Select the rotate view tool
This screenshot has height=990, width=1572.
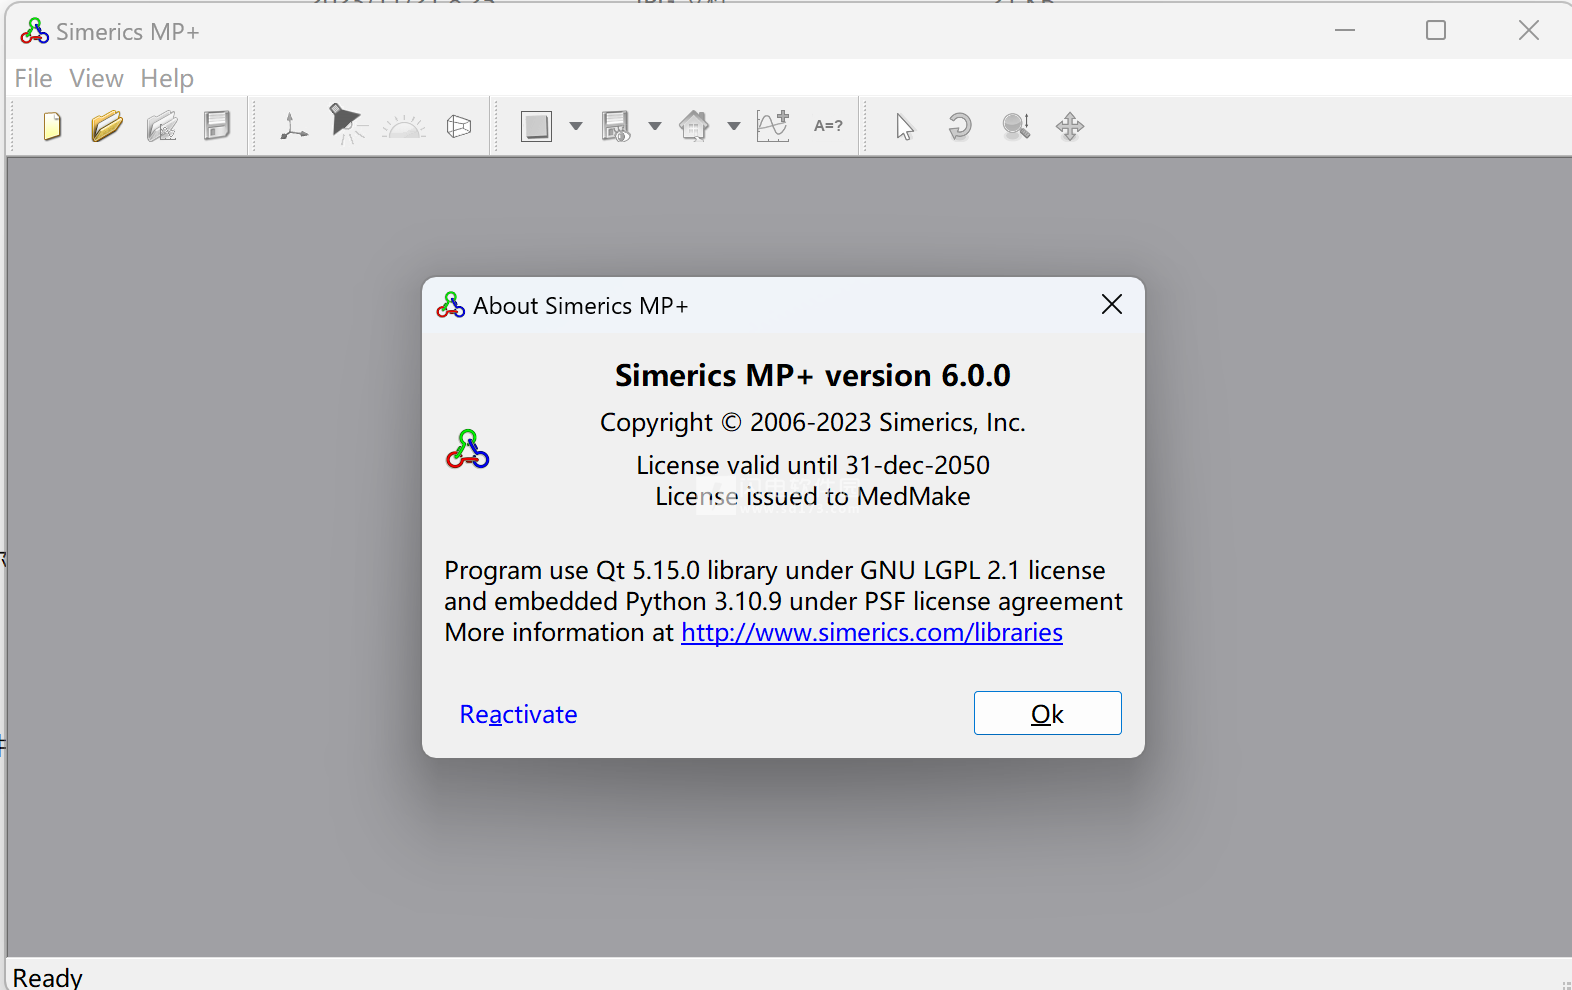tap(959, 127)
